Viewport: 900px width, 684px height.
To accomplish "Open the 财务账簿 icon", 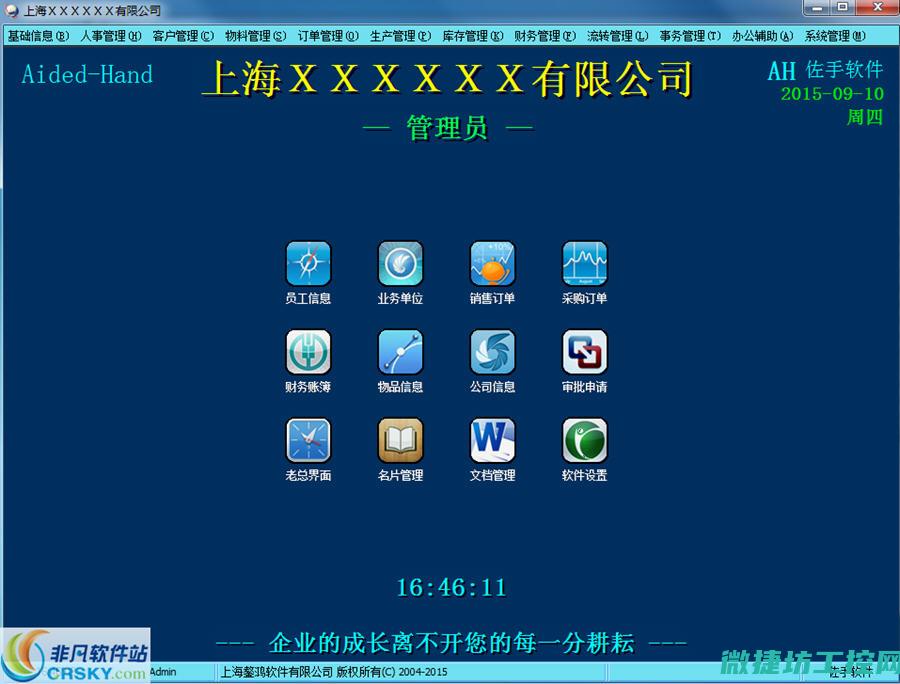I will [308, 352].
